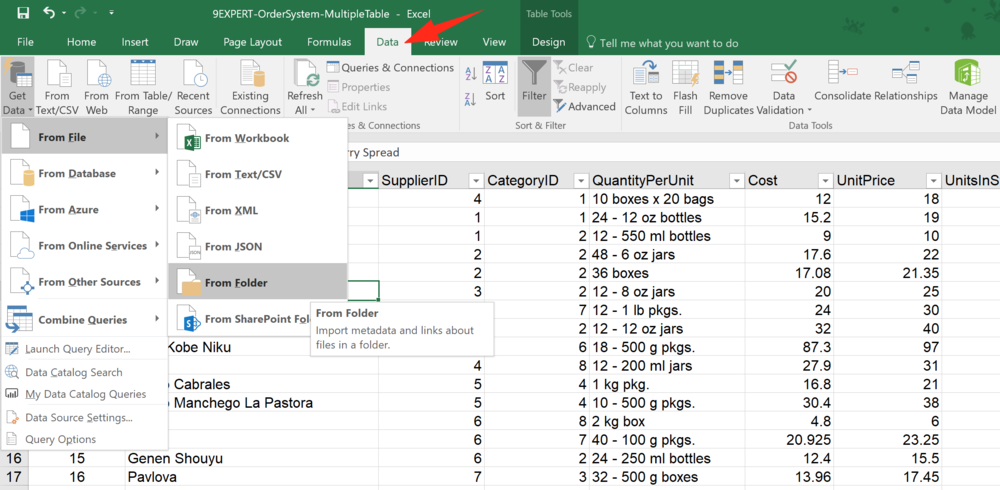Select cell containing Pavlova
The height and width of the screenshot is (490, 1000).
(252, 477)
